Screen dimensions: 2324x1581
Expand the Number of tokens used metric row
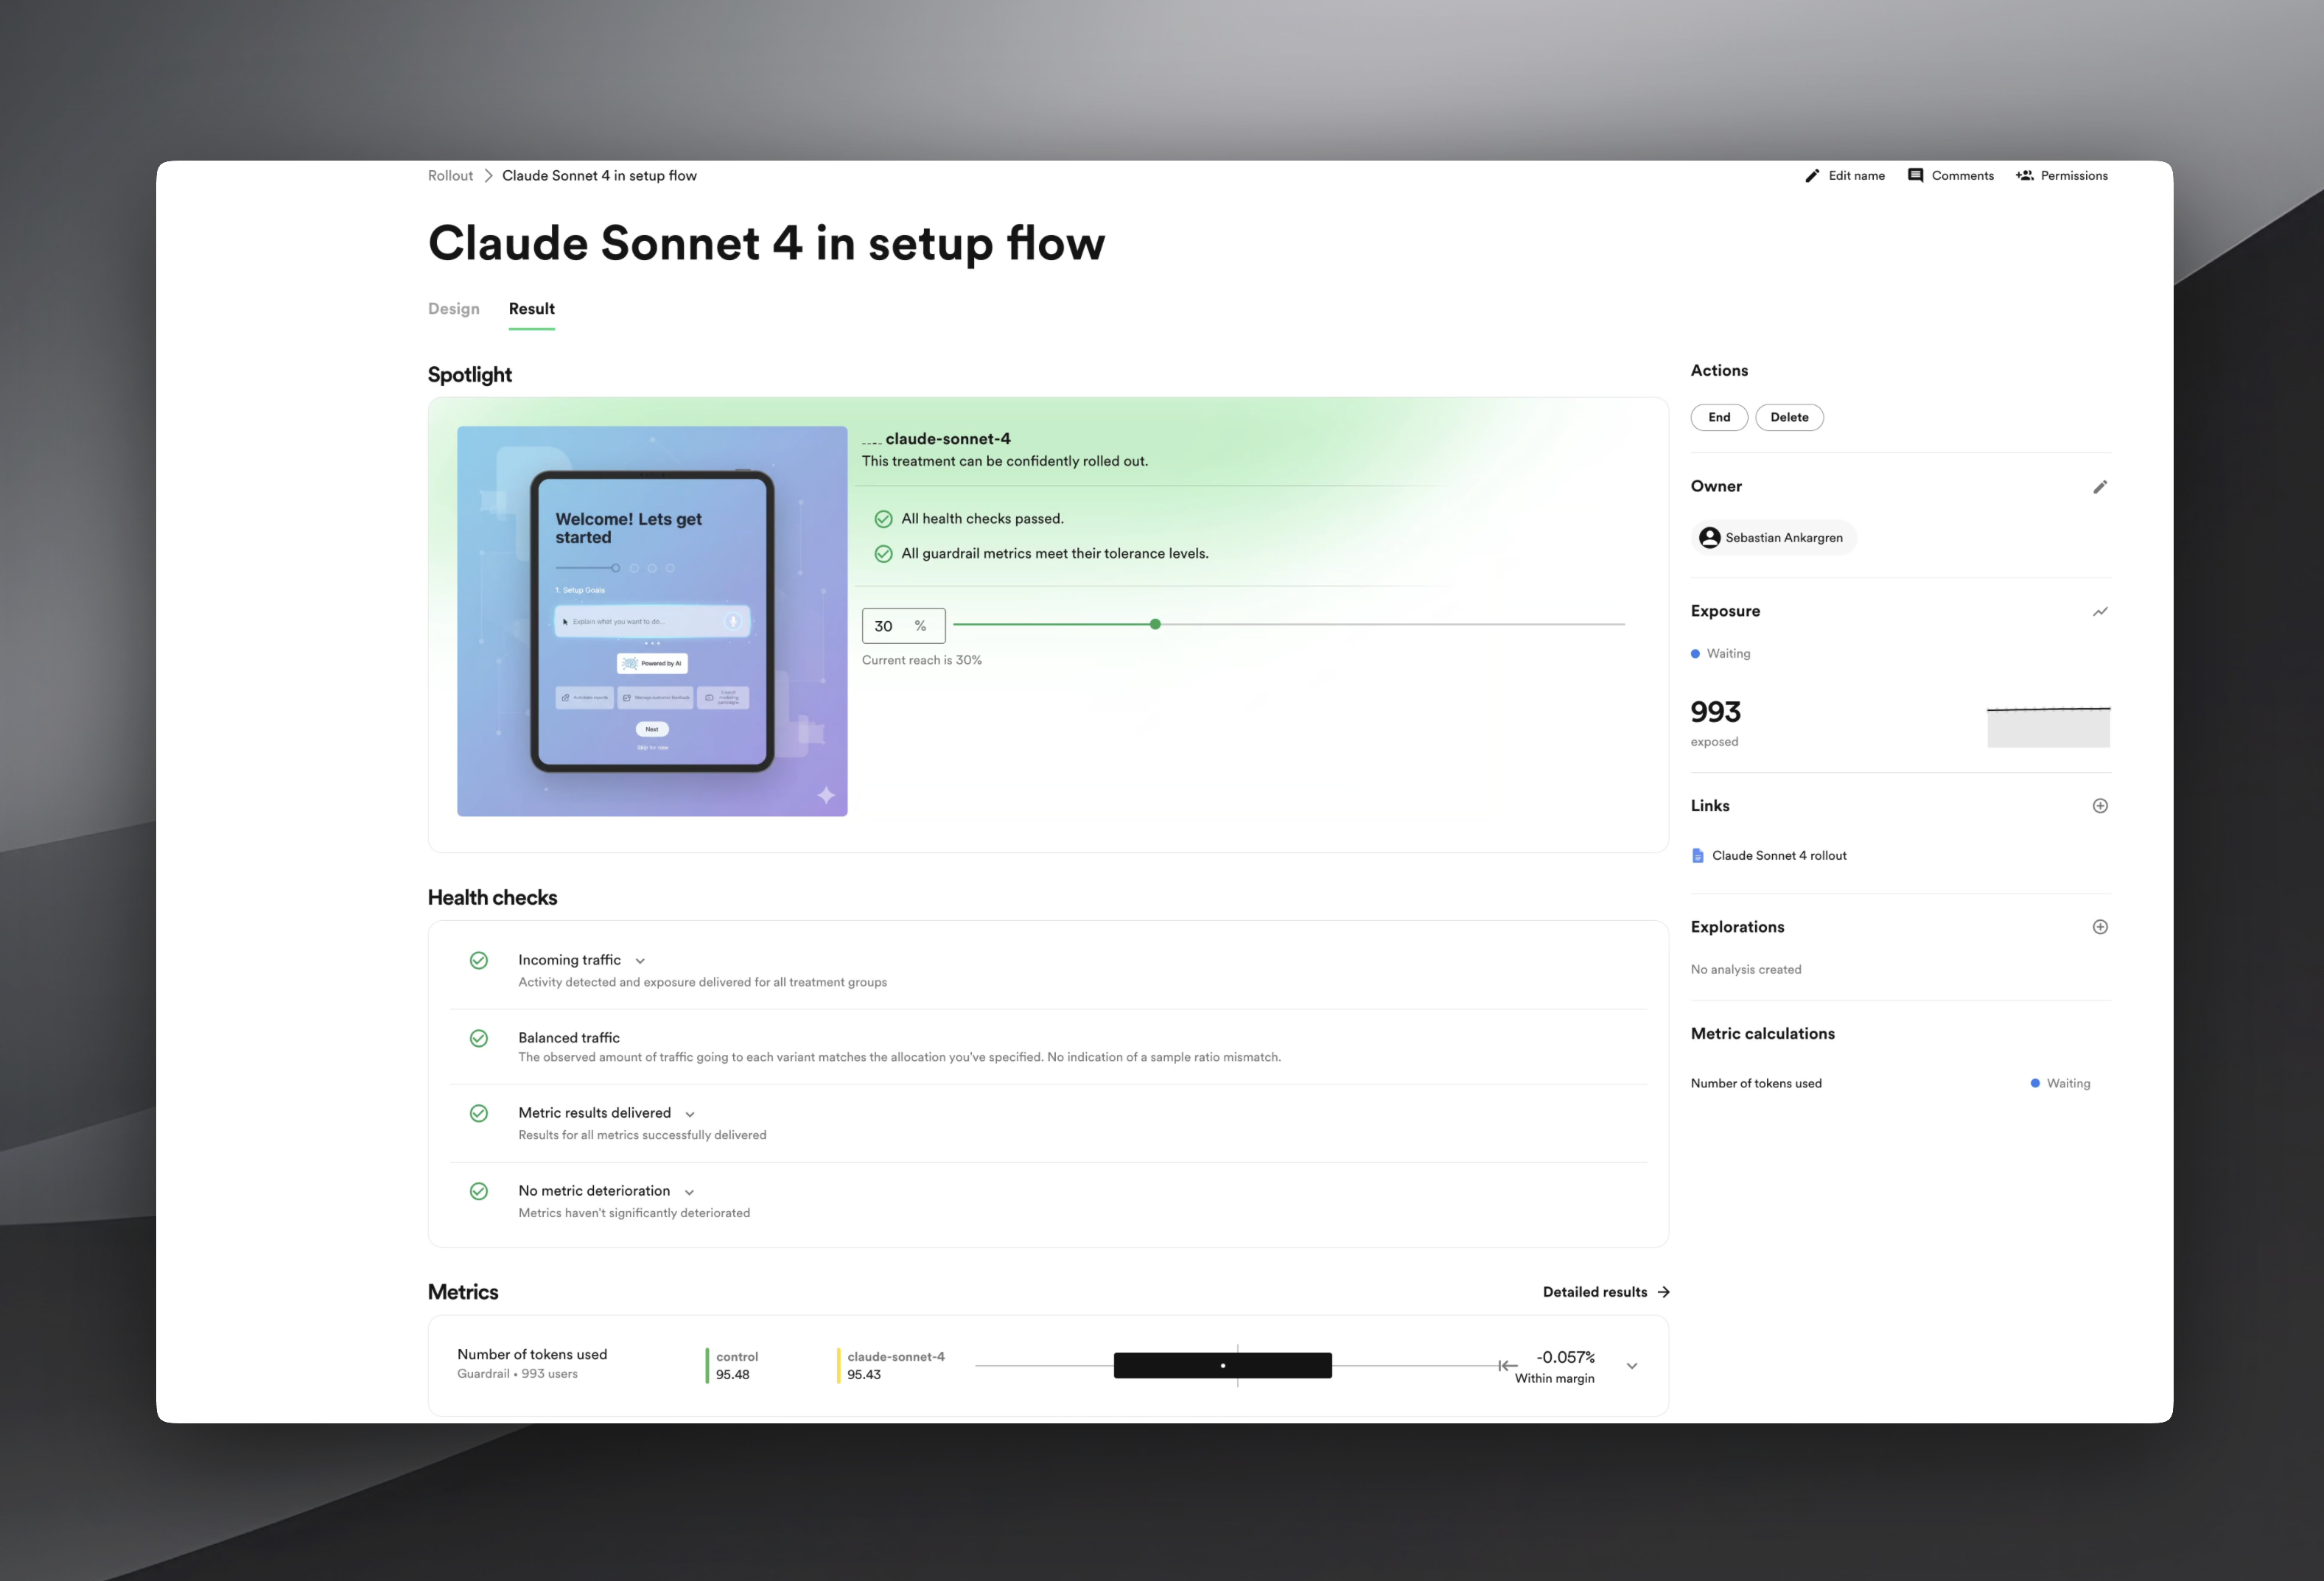click(x=1632, y=1366)
